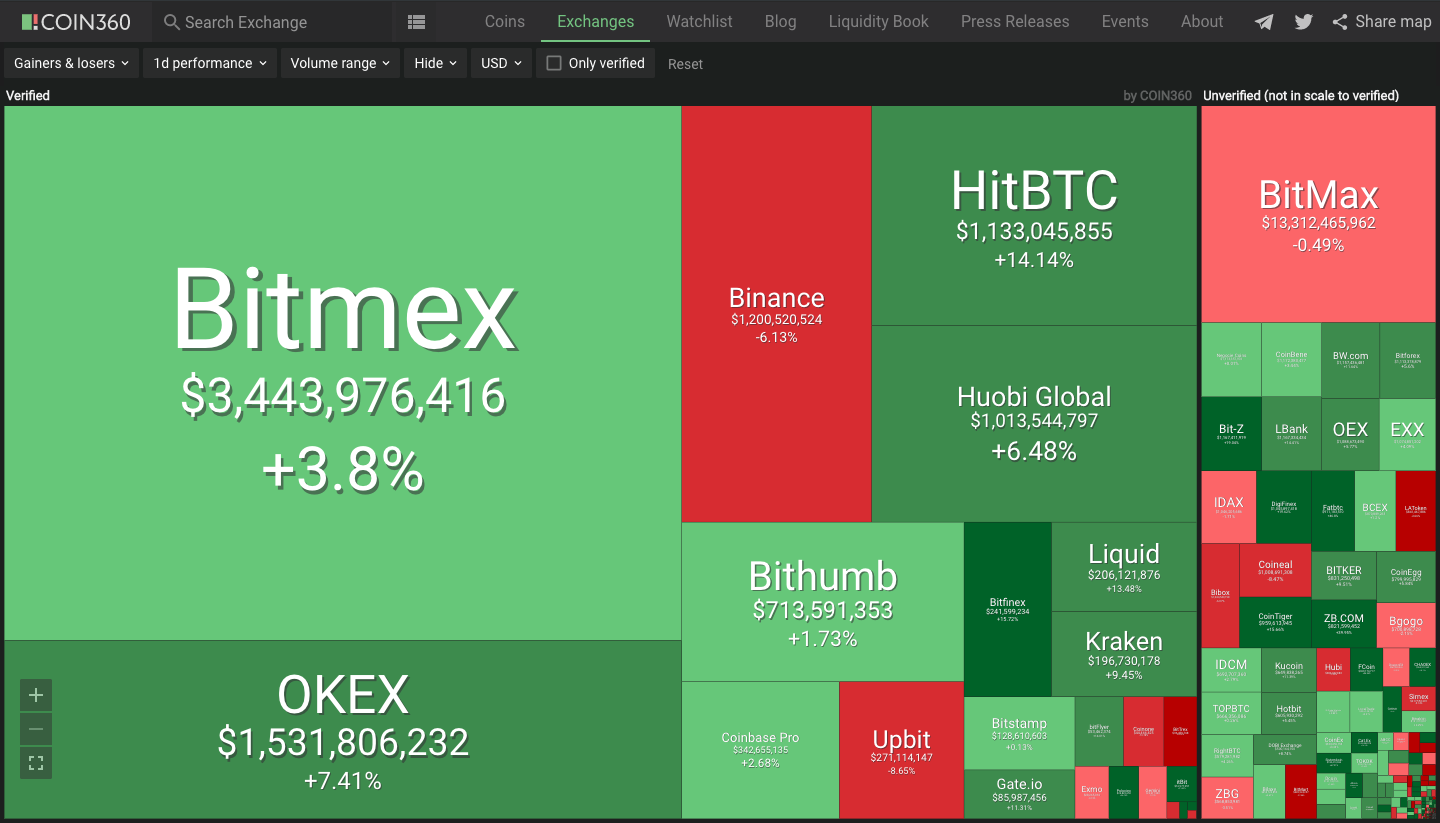Screen dimensions: 1440x823
Task: Click the Share map icon button
Action: (1381, 21)
